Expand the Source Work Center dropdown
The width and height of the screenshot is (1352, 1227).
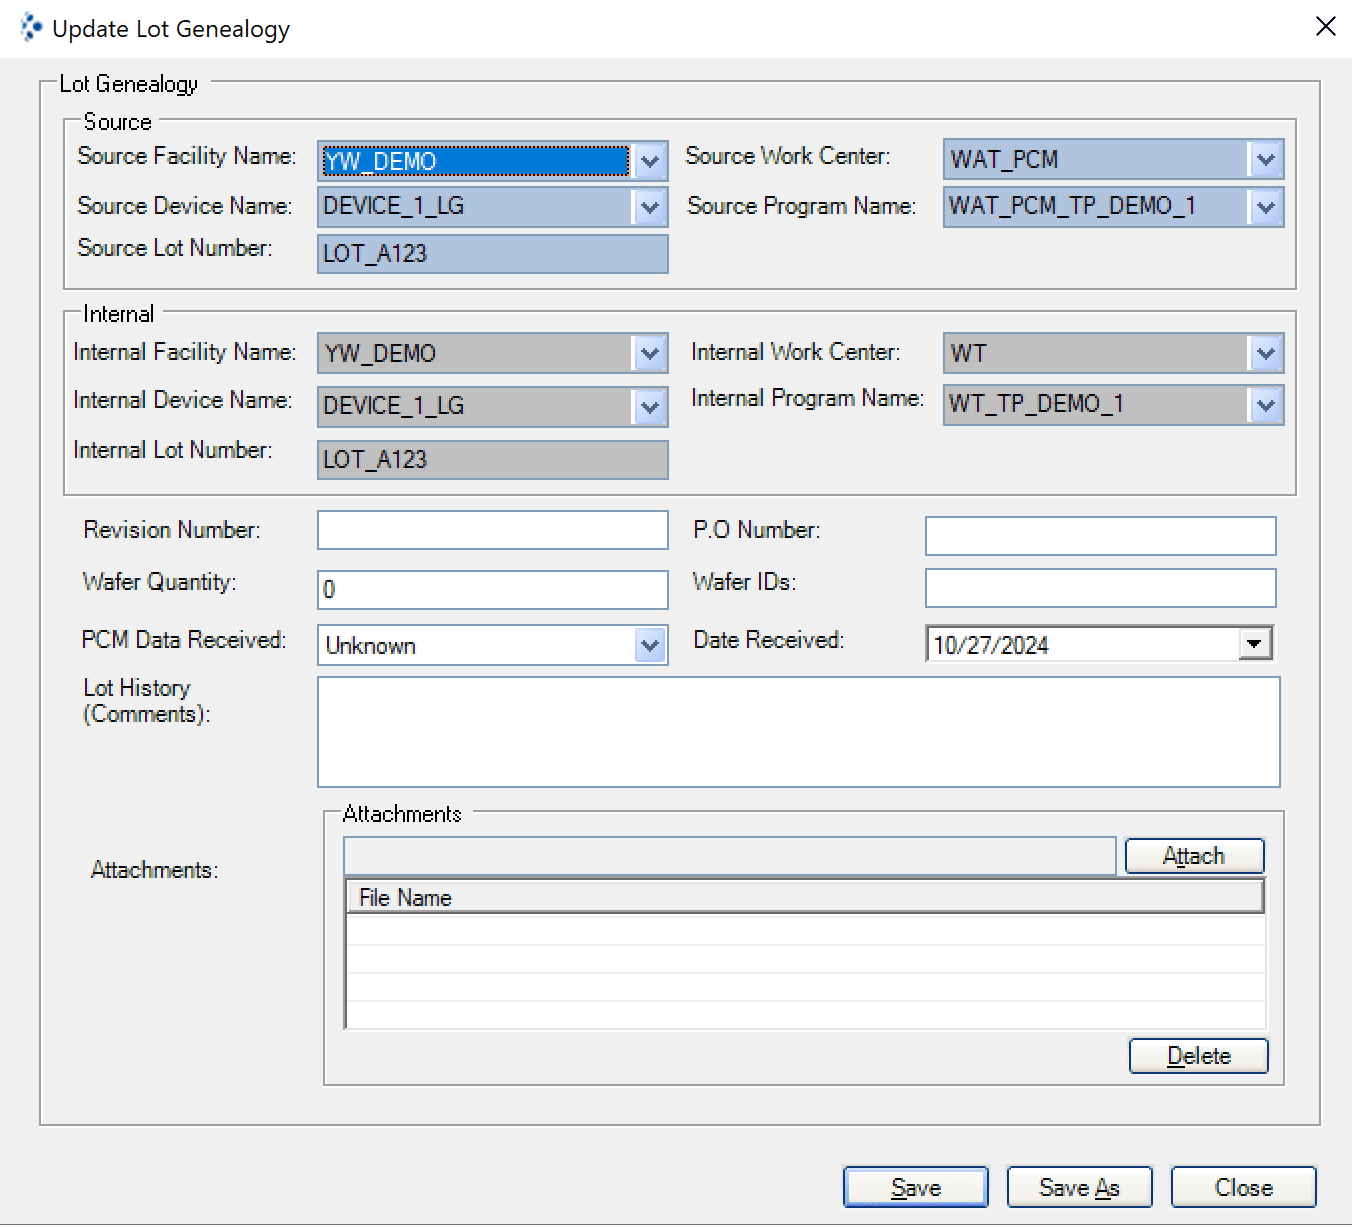pos(1265,160)
